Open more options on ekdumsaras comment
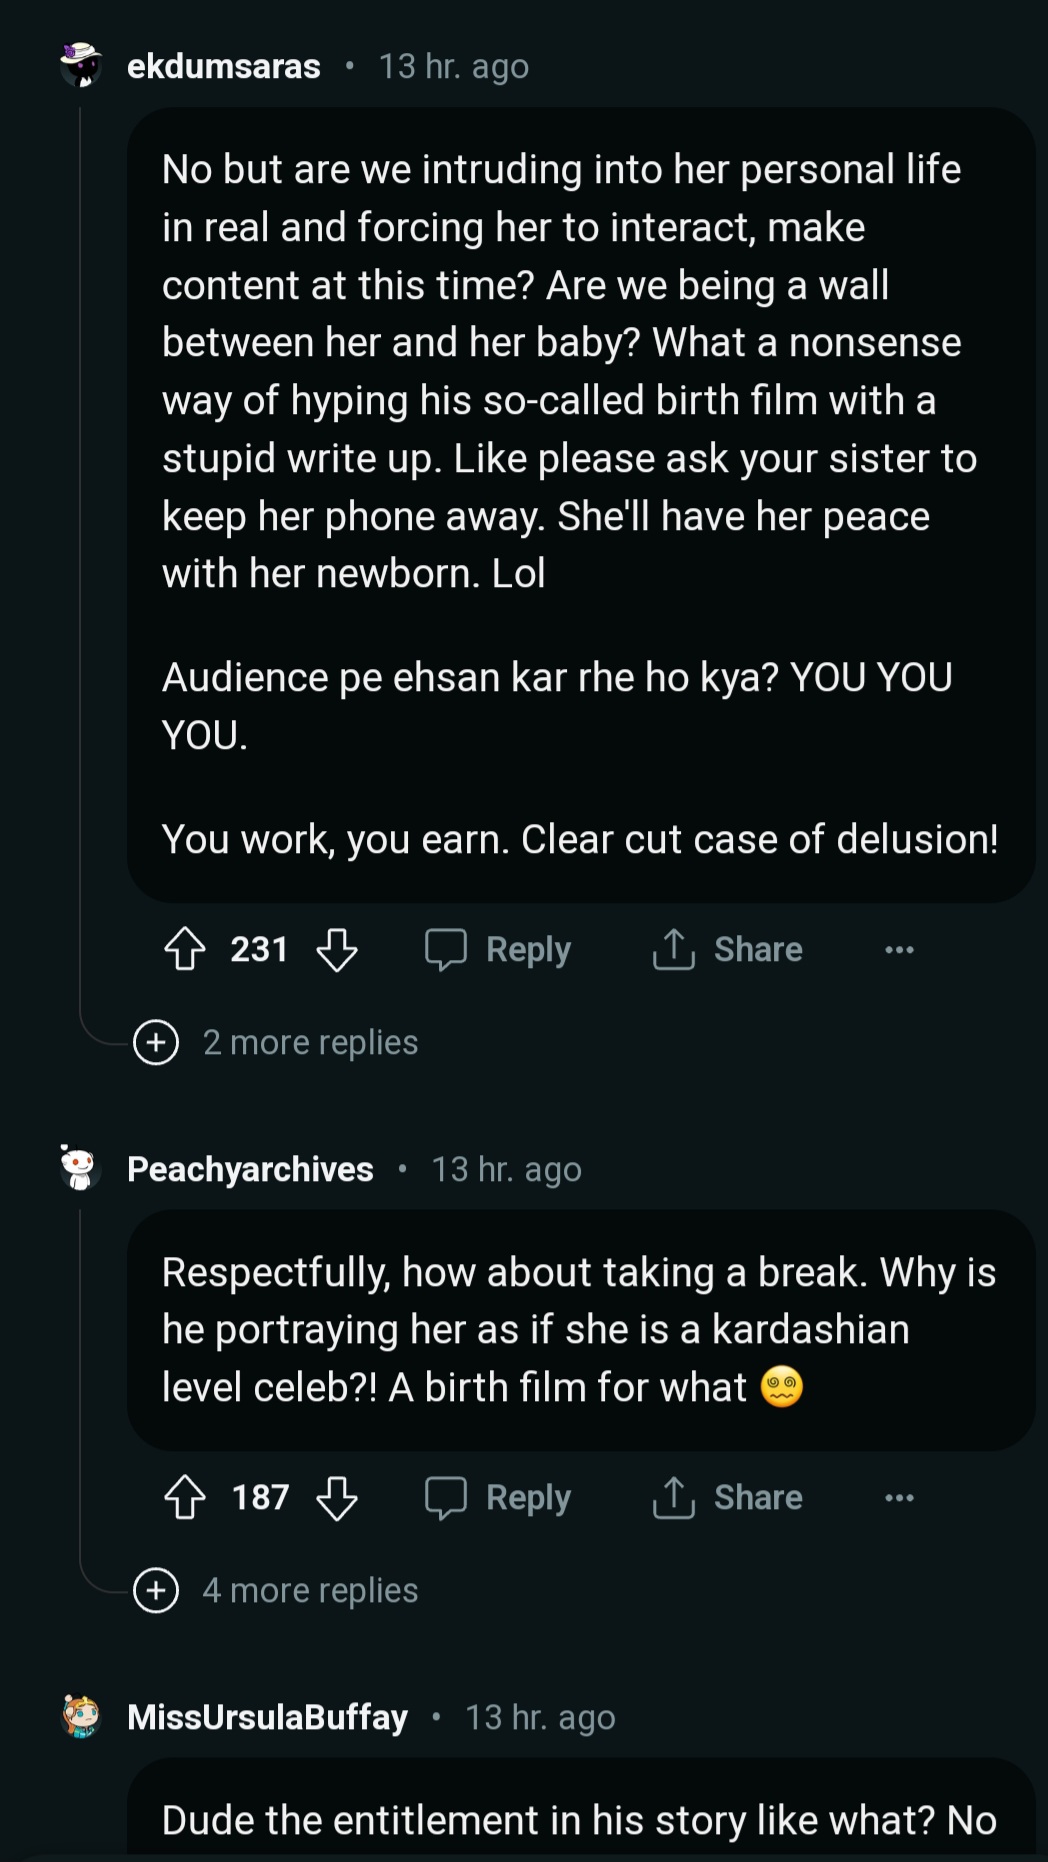This screenshot has height=1862, width=1048. point(899,949)
